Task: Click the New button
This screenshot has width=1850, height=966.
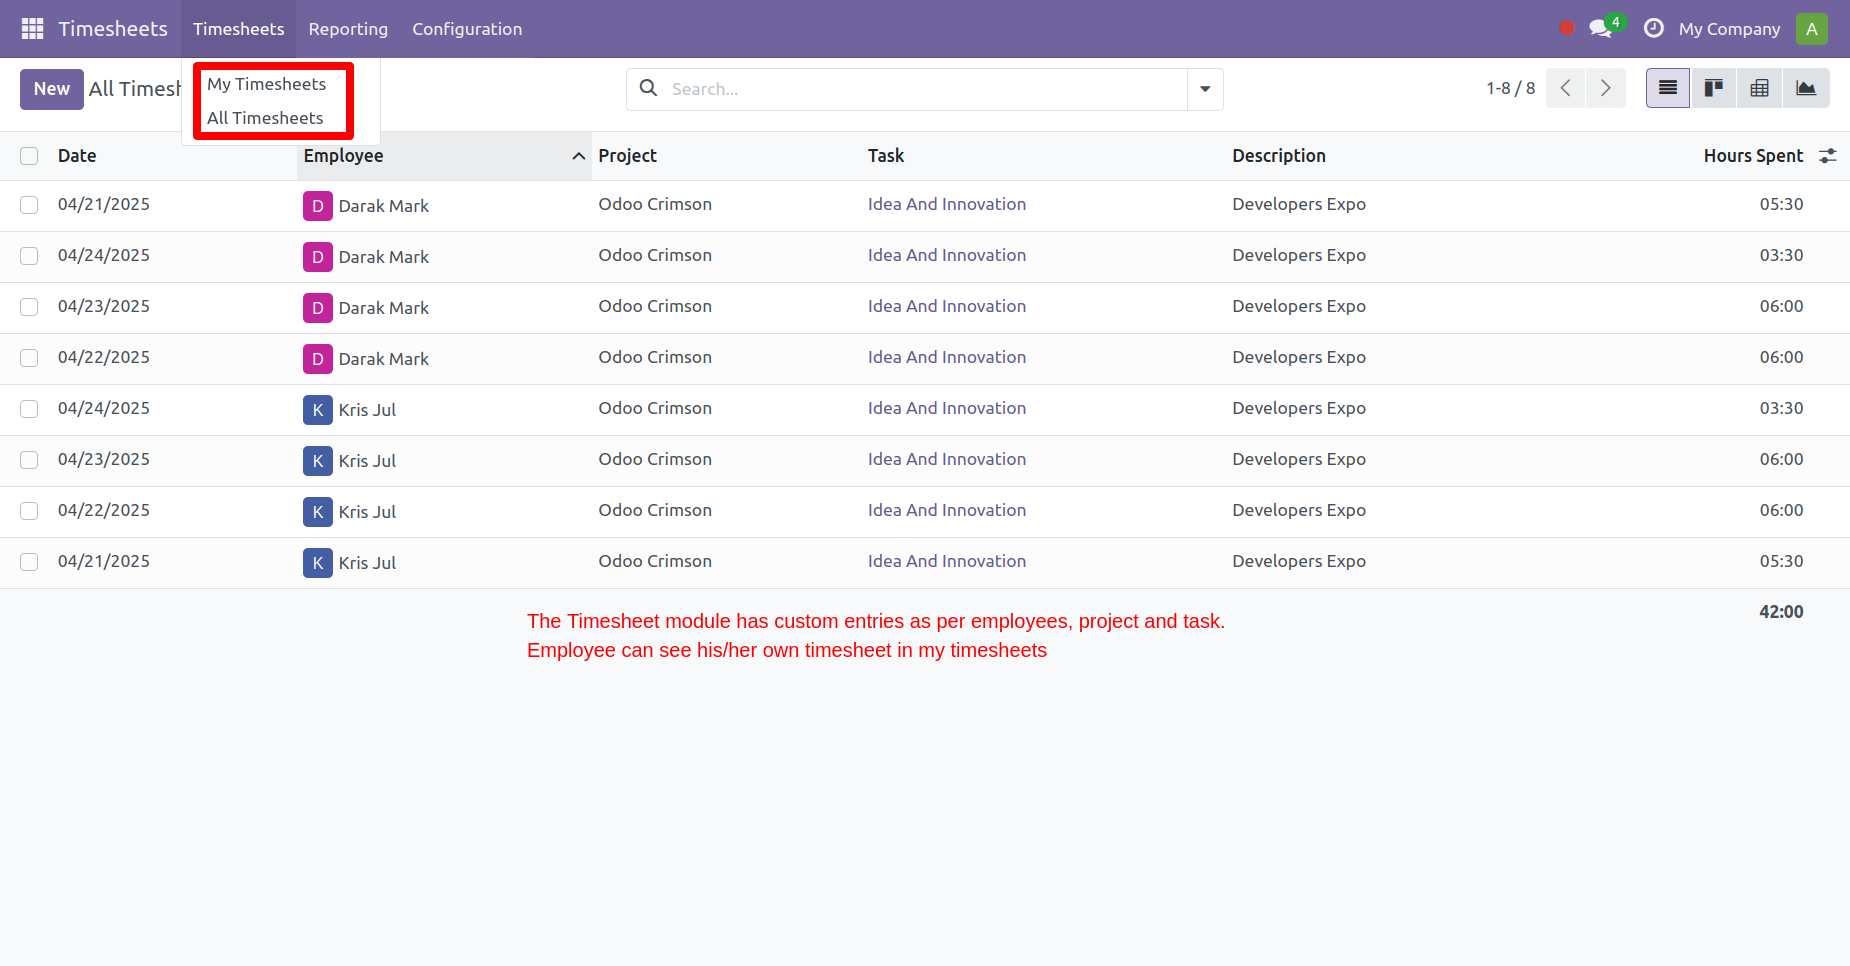Action: [51, 88]
